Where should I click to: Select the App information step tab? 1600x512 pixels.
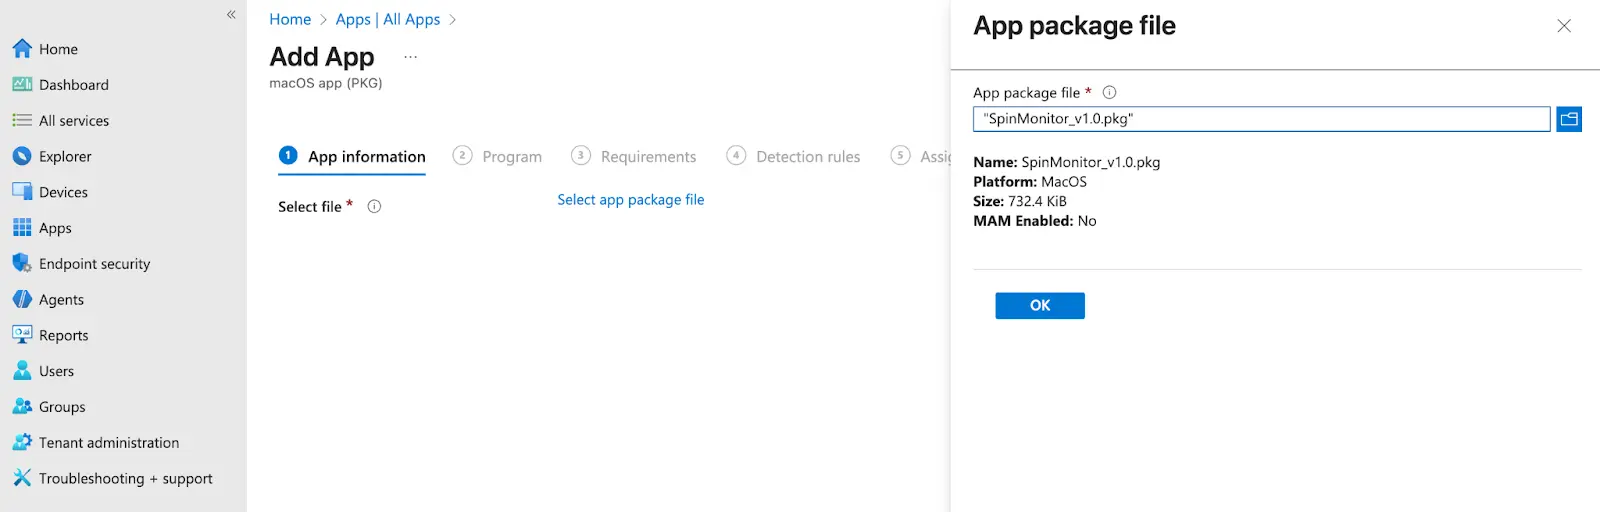[352, 156]
